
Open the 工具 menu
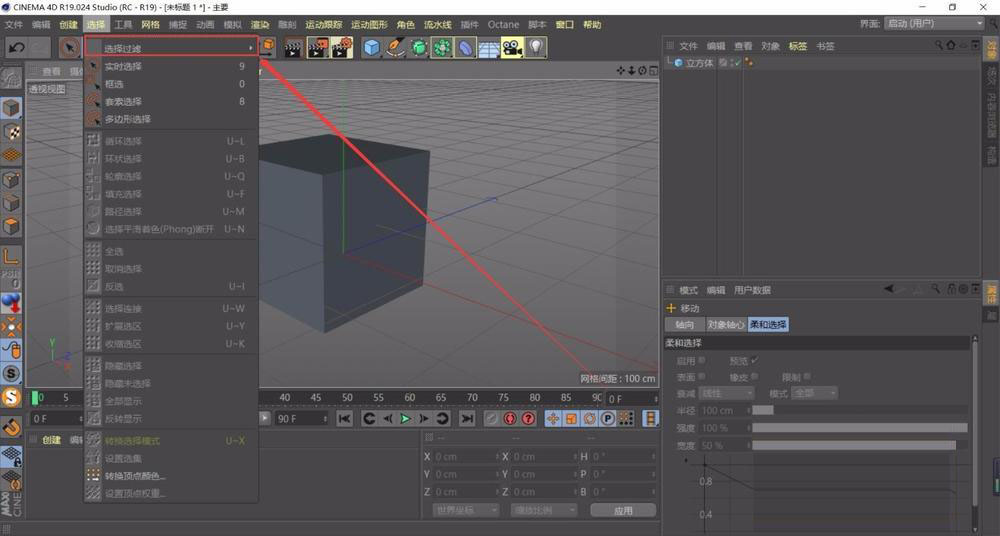(123, 25)
